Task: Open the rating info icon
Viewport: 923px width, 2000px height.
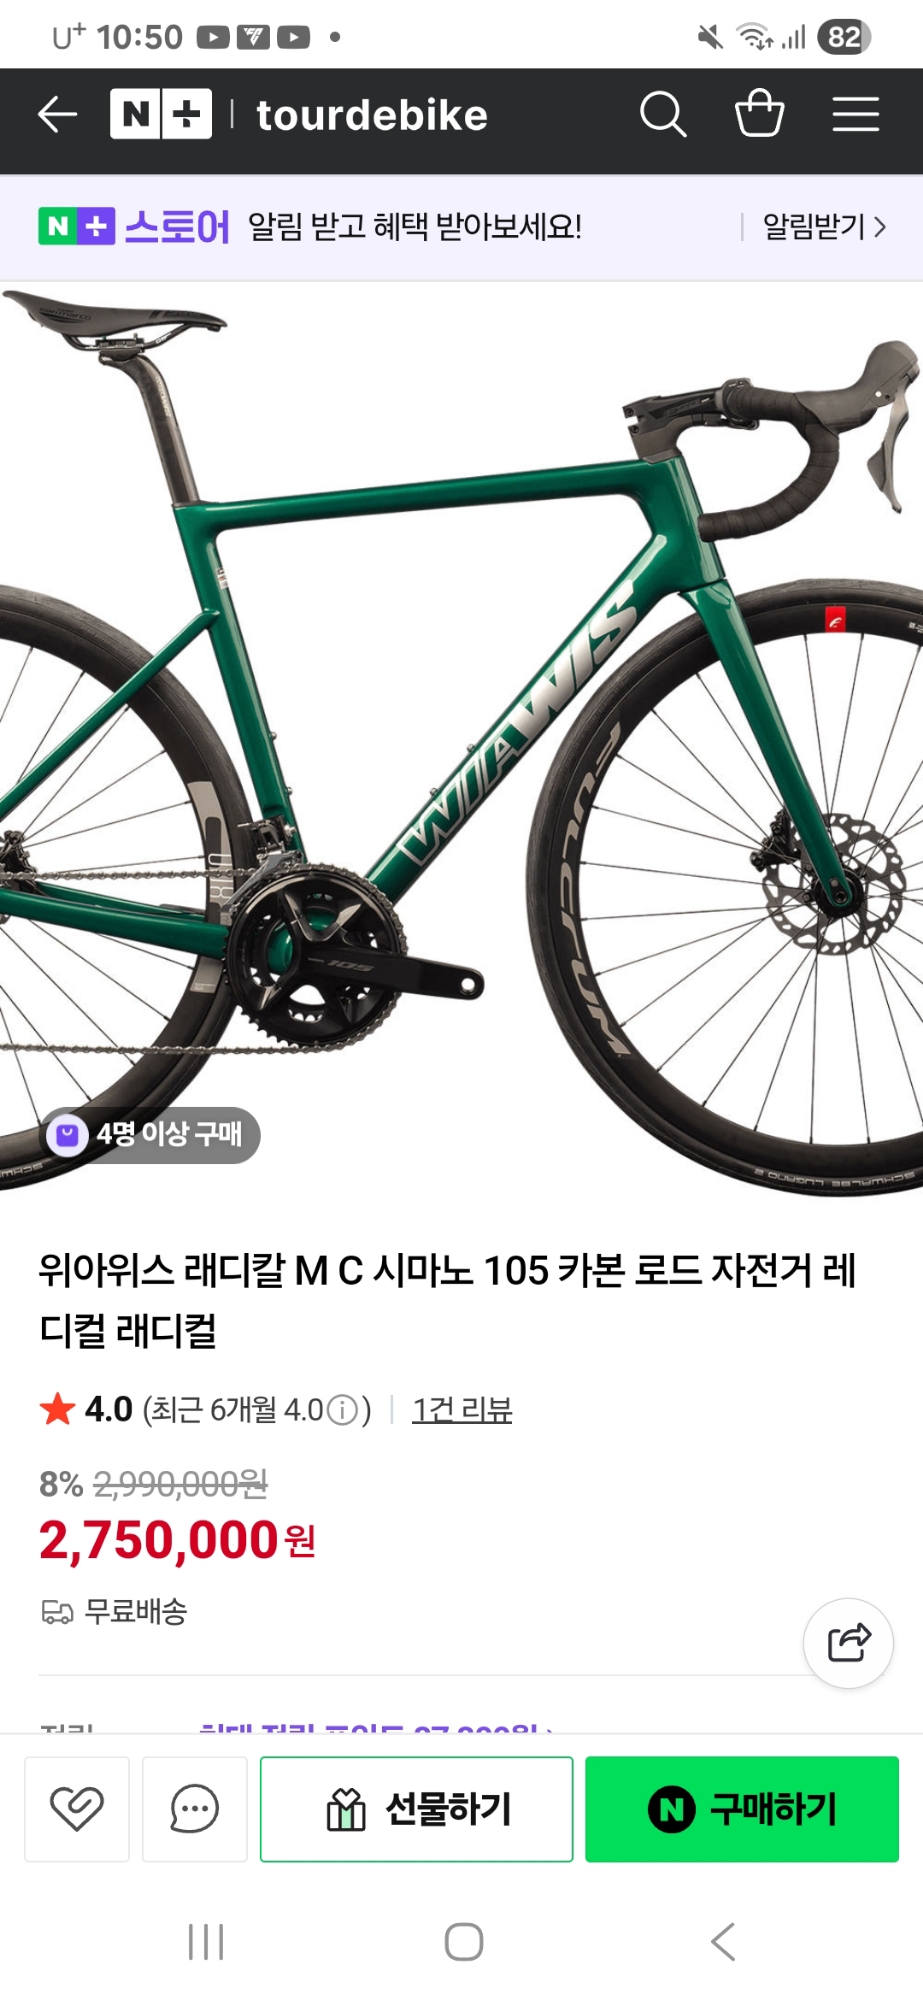Action: (x=342, y=1411)
